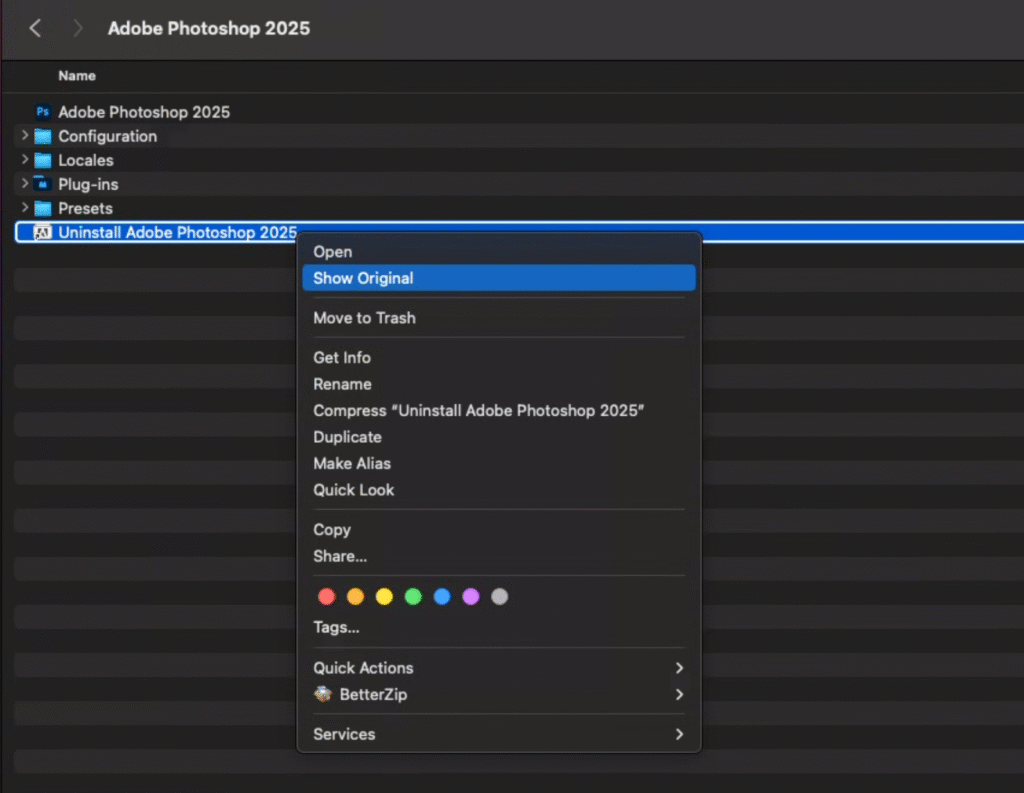Click the back navigation arrow
1024x793 pixels.
pos(34,28)
